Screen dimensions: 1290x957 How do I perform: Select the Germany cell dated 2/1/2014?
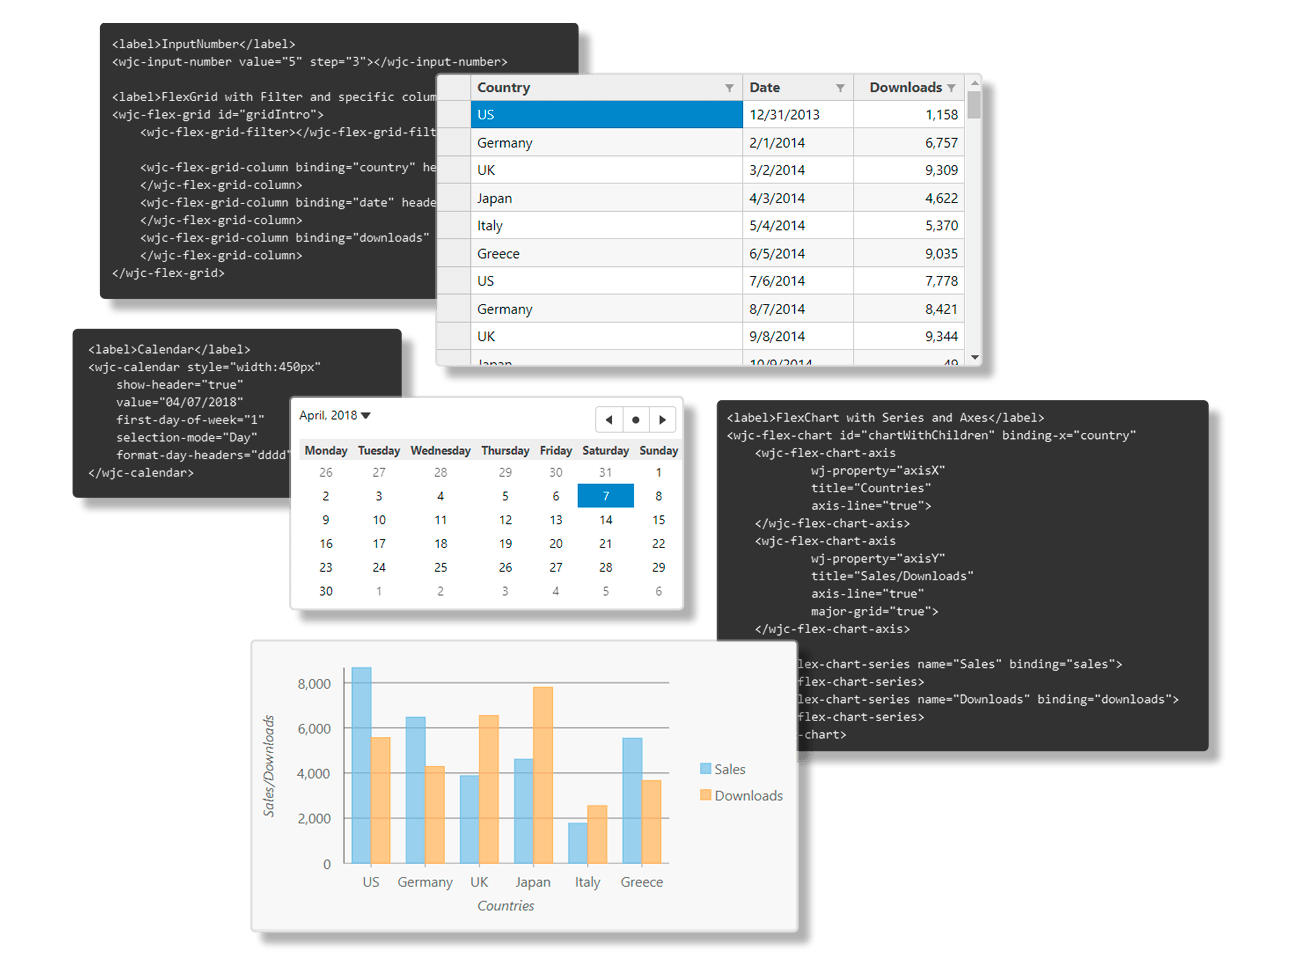[x=607, y=142]
